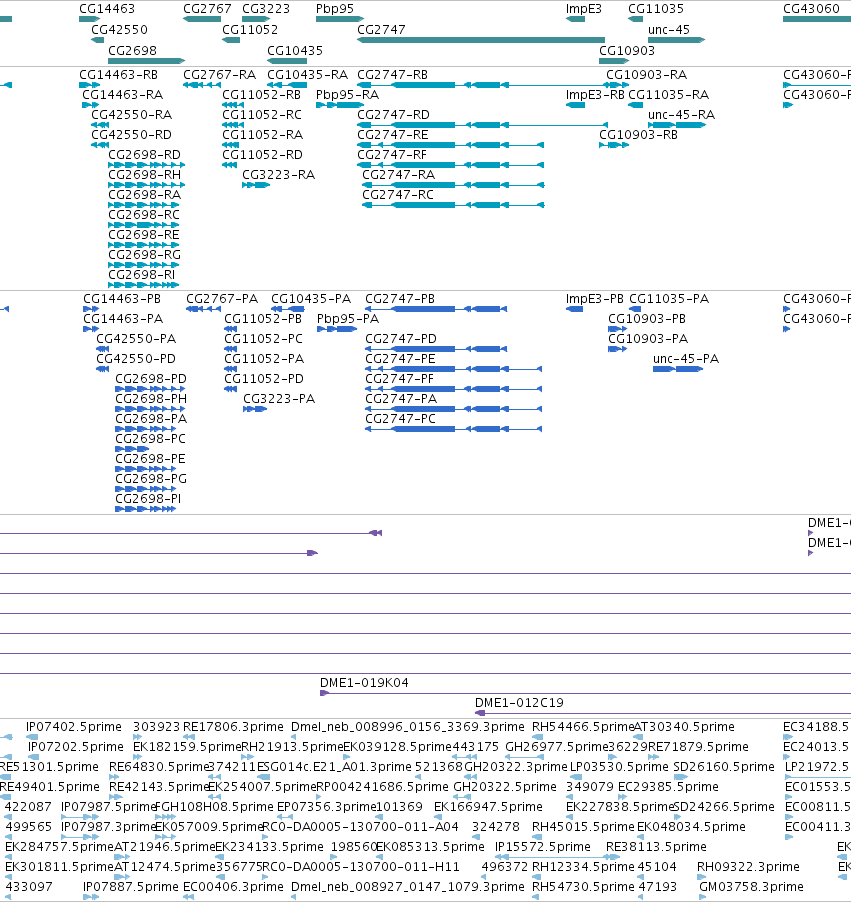Select the CG11035 gene label
Viewport: 851px width, 902px height.
[x=656, y=9]
